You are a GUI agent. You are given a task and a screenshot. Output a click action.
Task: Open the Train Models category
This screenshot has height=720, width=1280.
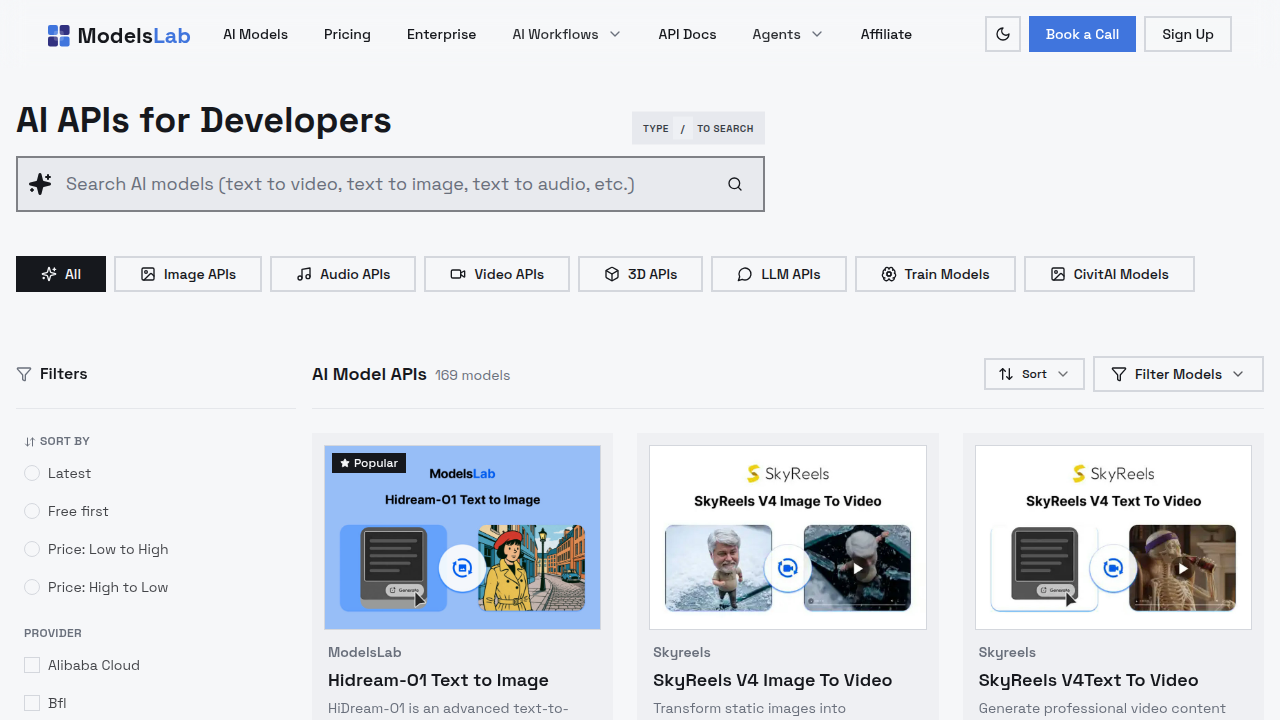(x=935, y=274)
